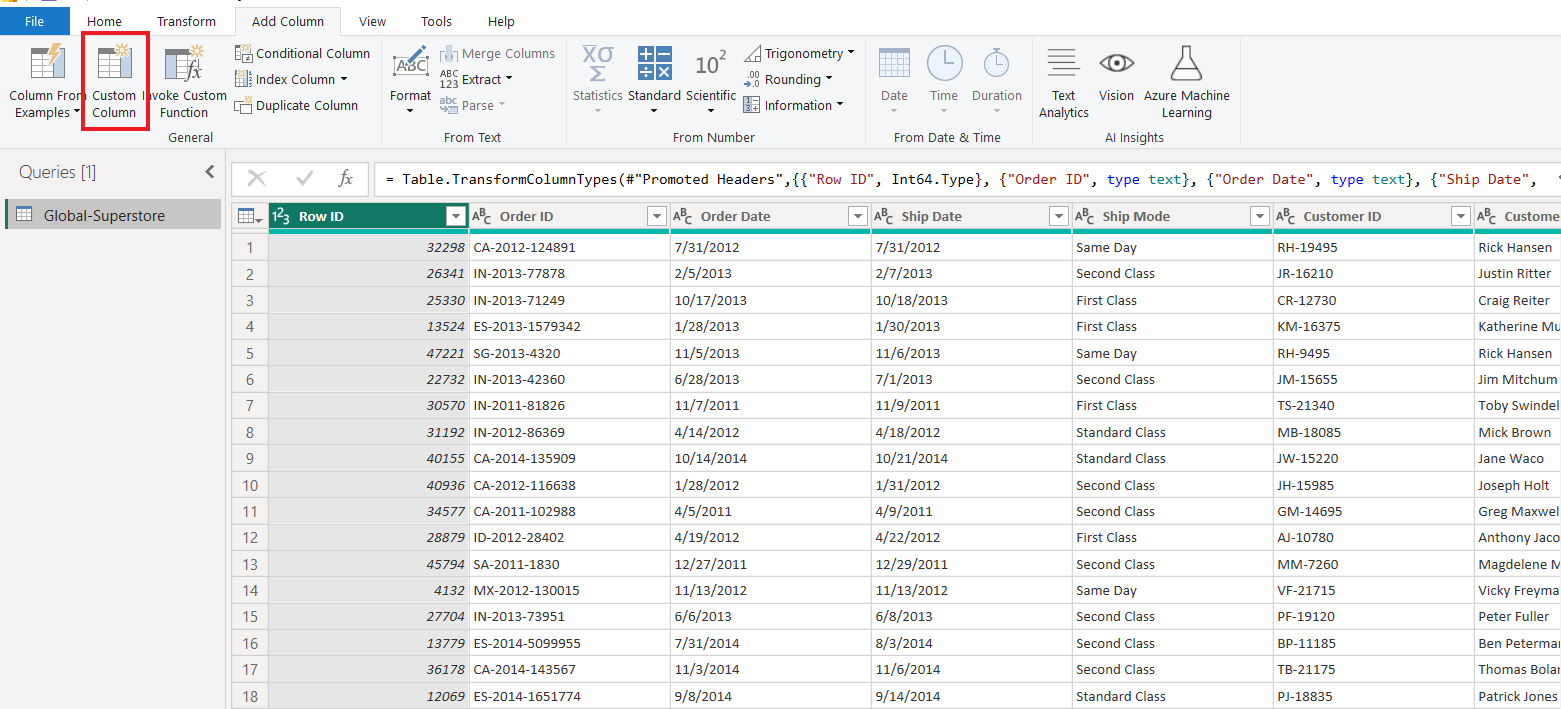Switch to the Transform ribbon tab
The height and width of the screenshot is (709, 1561).
click(x=186, y=20)
